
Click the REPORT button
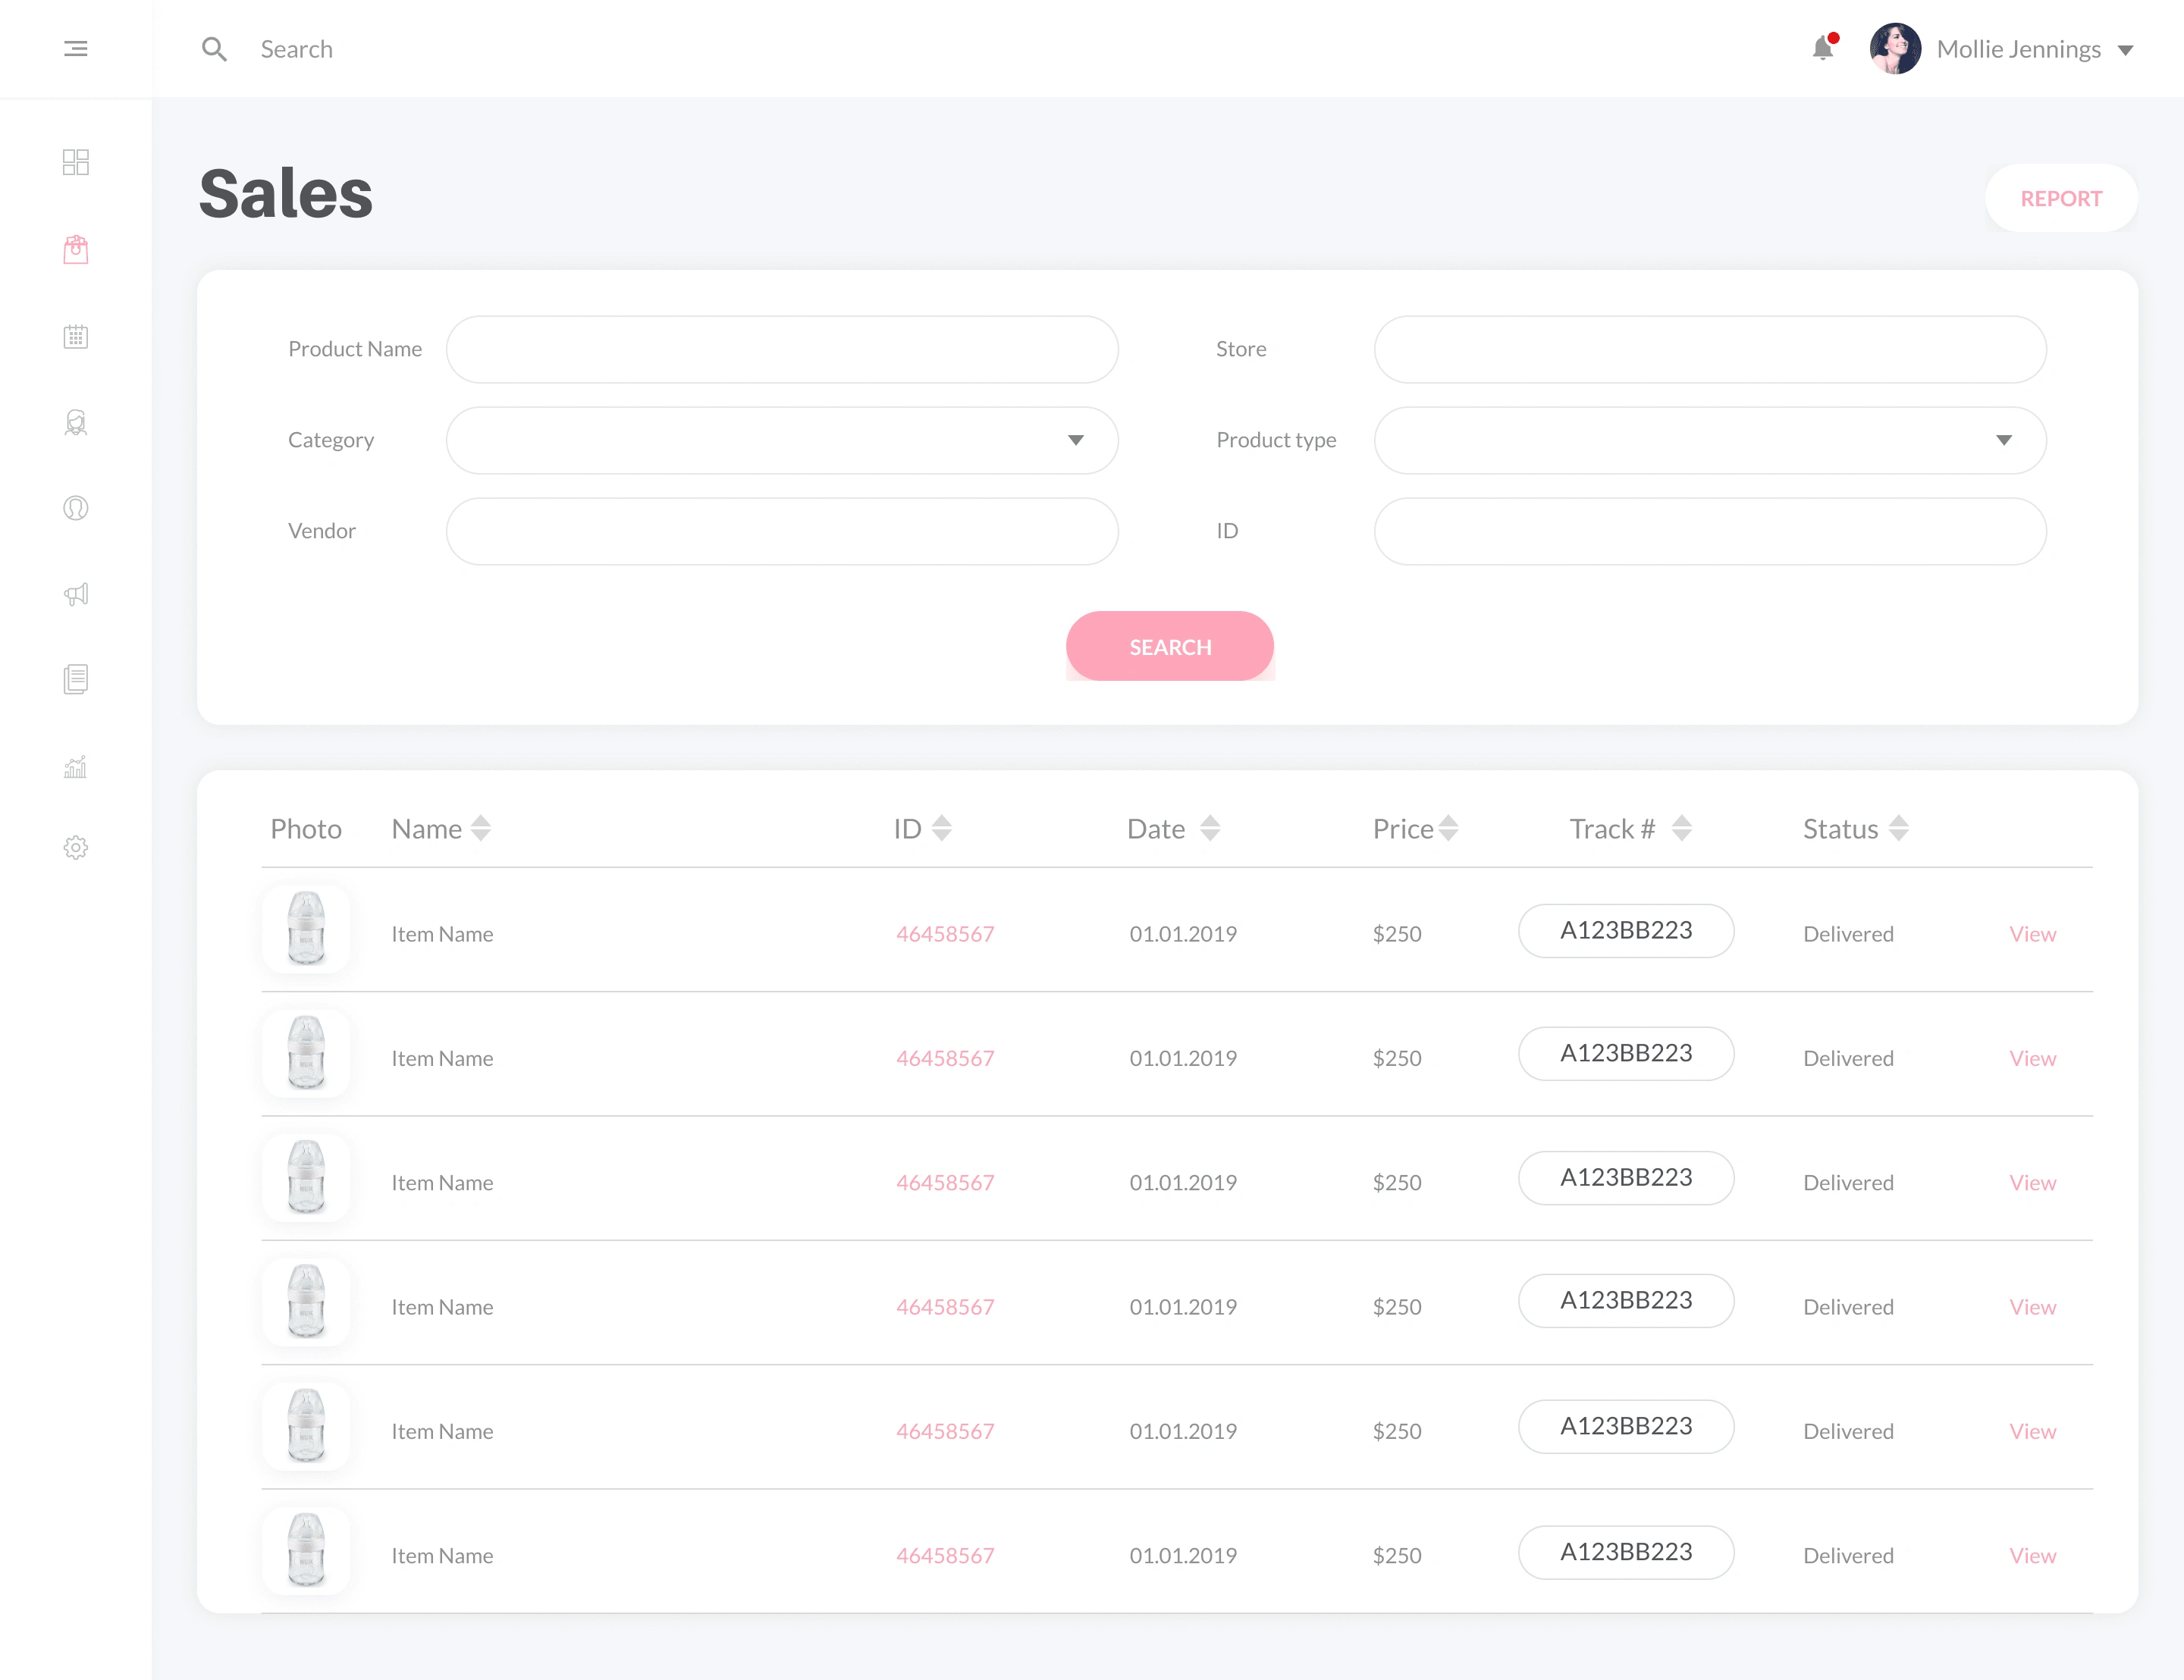(2060, 198)
